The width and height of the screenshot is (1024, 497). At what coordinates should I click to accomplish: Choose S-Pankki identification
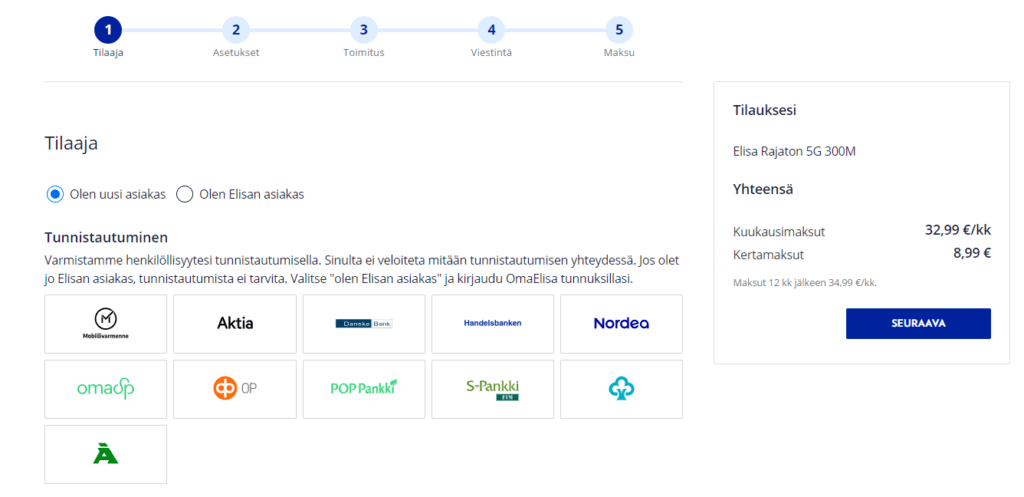click(492, 389)
